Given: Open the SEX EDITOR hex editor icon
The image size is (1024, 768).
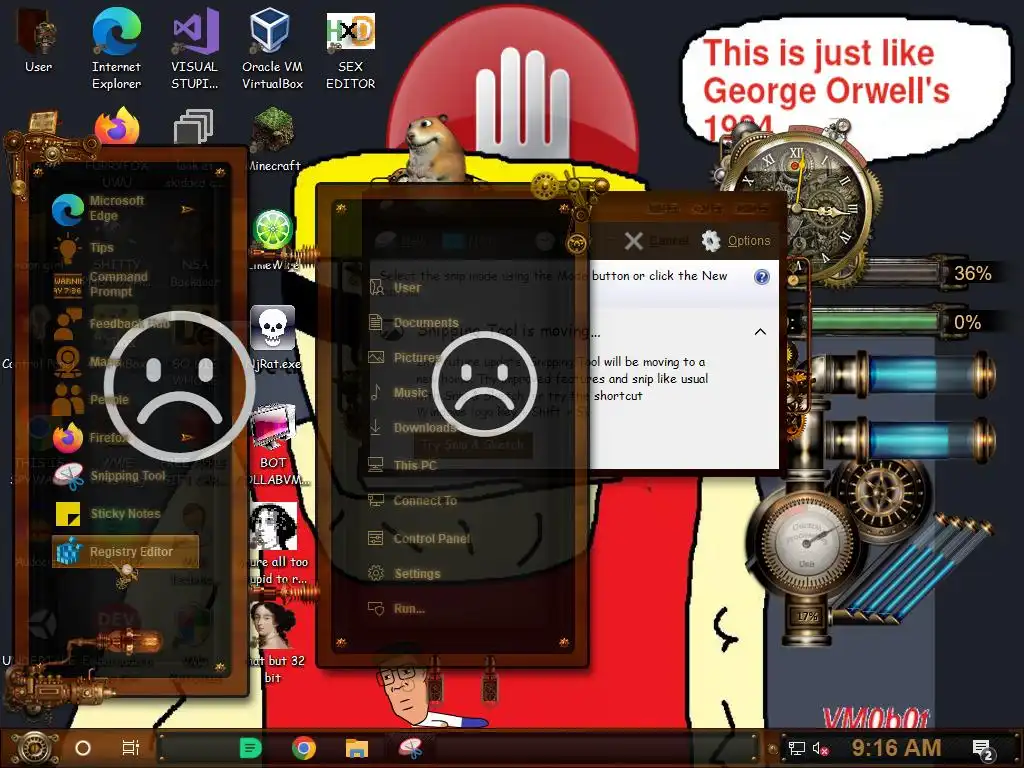Looking at the screenshot, I should 351,51.
